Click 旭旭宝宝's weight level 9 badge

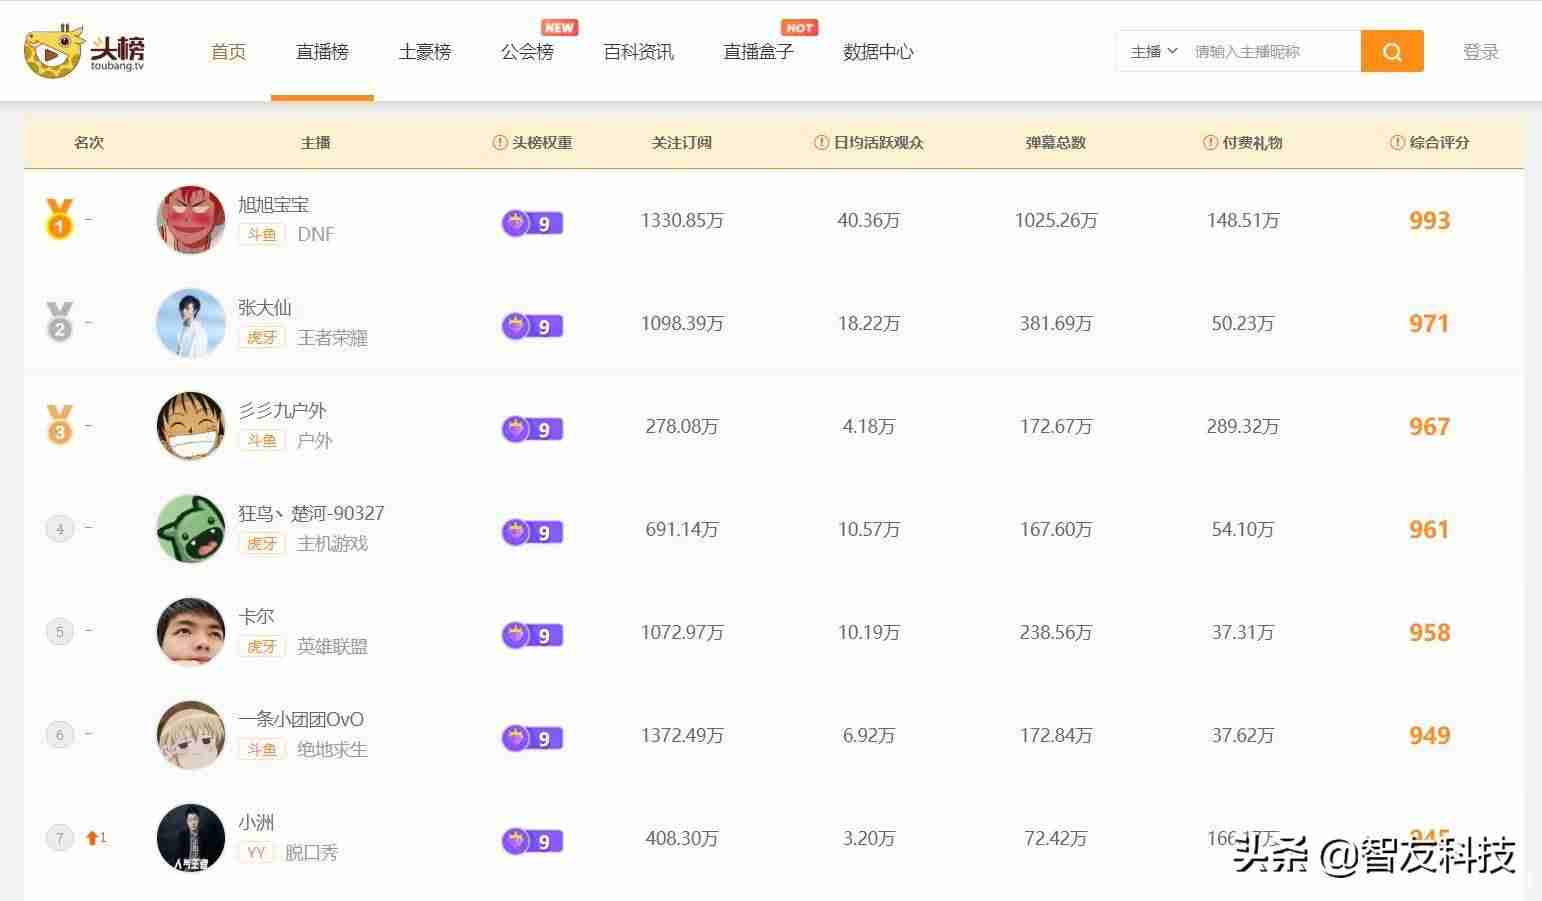point(532,223)
